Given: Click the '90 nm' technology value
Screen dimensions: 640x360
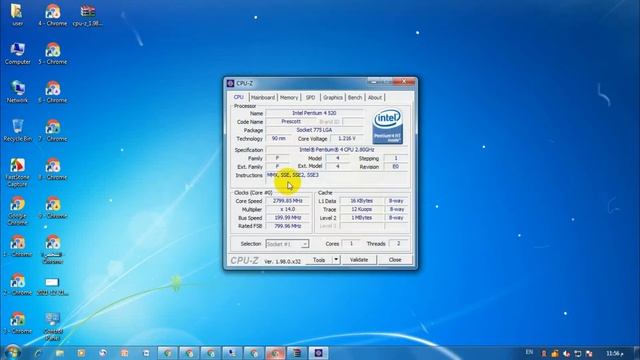Looking at the screenshot, I should click(279, 139).
